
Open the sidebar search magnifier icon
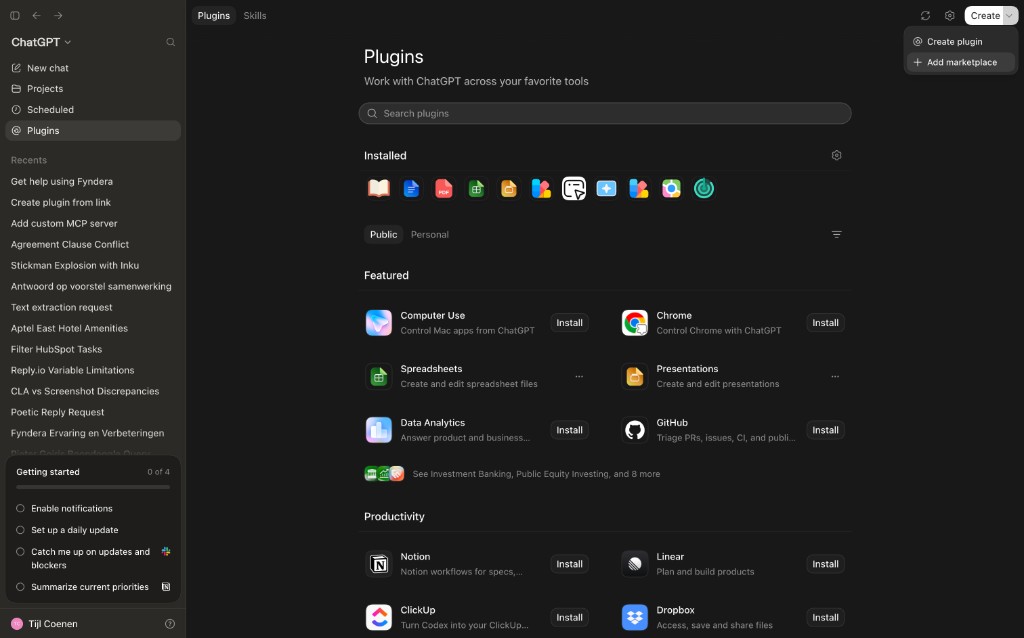coord(170,42)
